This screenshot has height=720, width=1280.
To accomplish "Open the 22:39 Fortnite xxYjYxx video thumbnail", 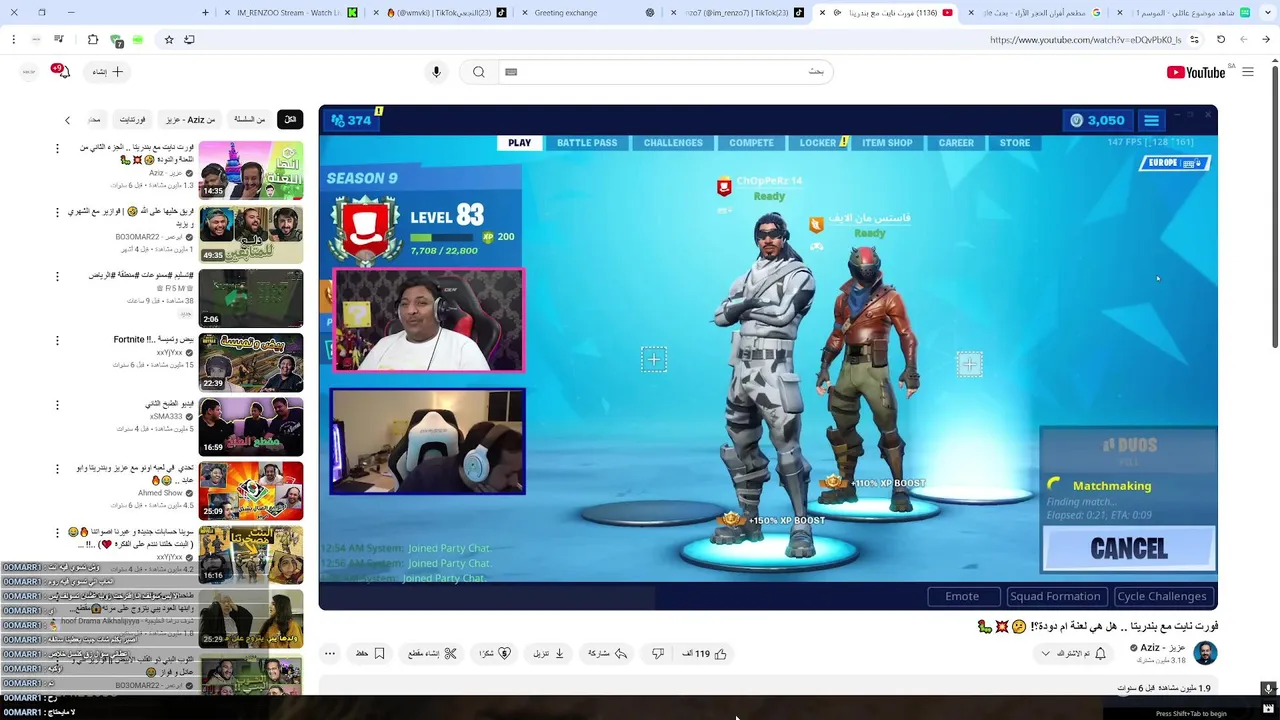I will click(x=251, y=363).
